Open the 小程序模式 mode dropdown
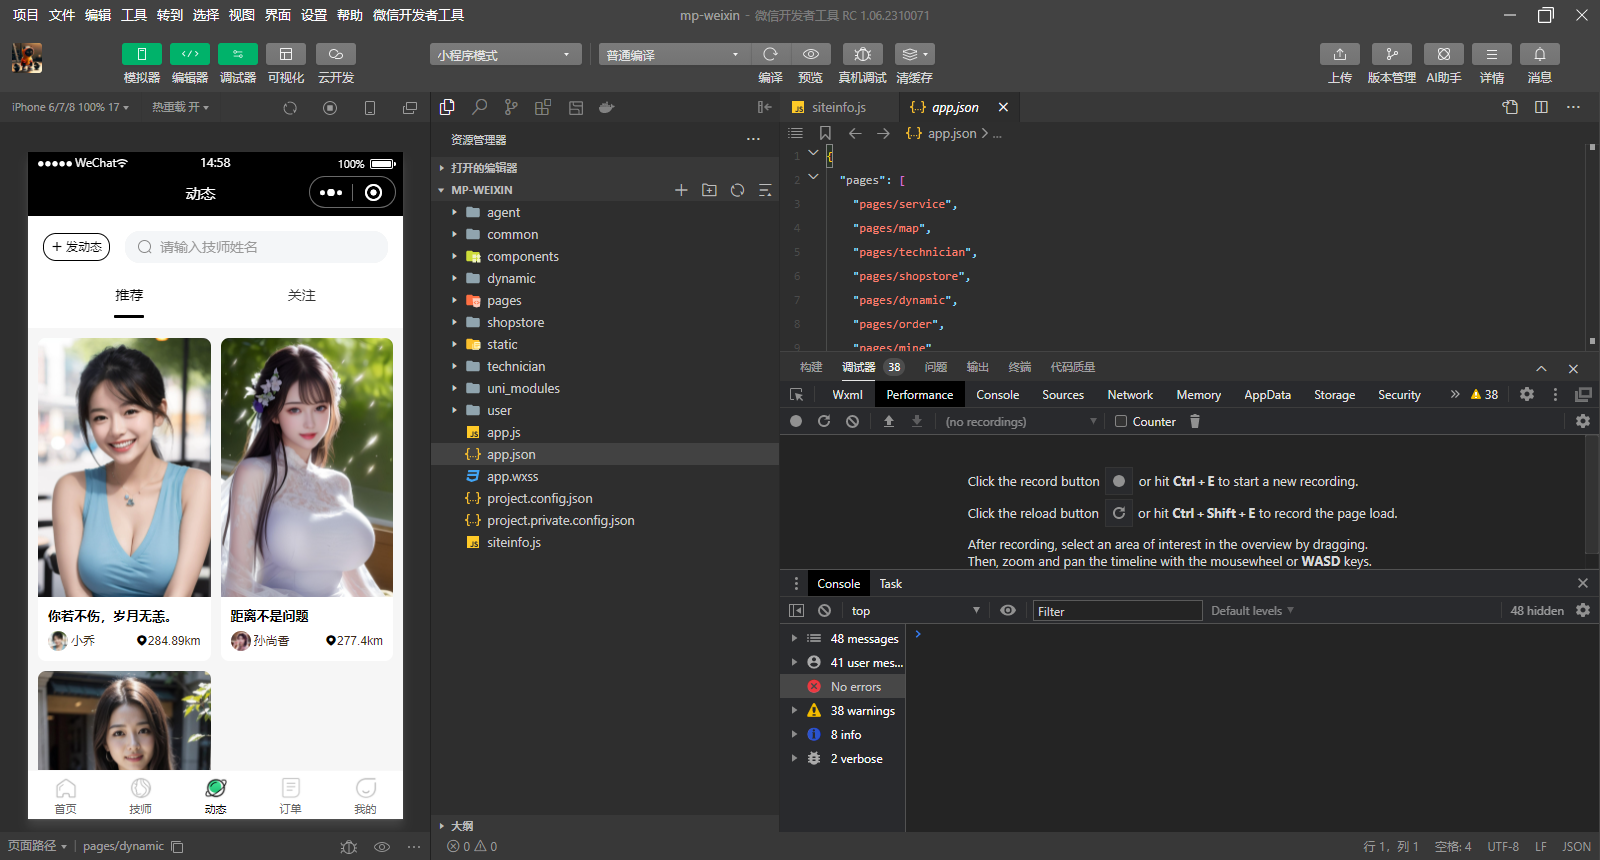The image size is (1600, 860). point(505,55)
